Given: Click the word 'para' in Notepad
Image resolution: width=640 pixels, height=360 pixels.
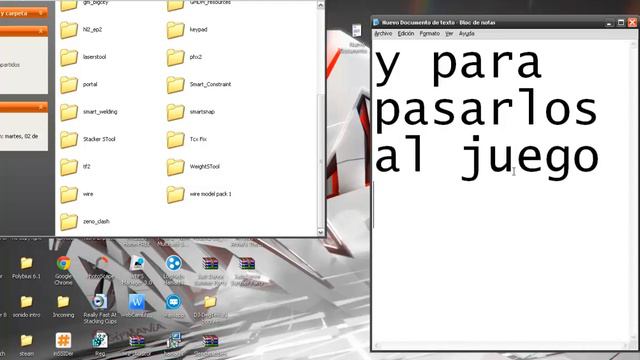Looking at the screenshot, I should (487, 65).
